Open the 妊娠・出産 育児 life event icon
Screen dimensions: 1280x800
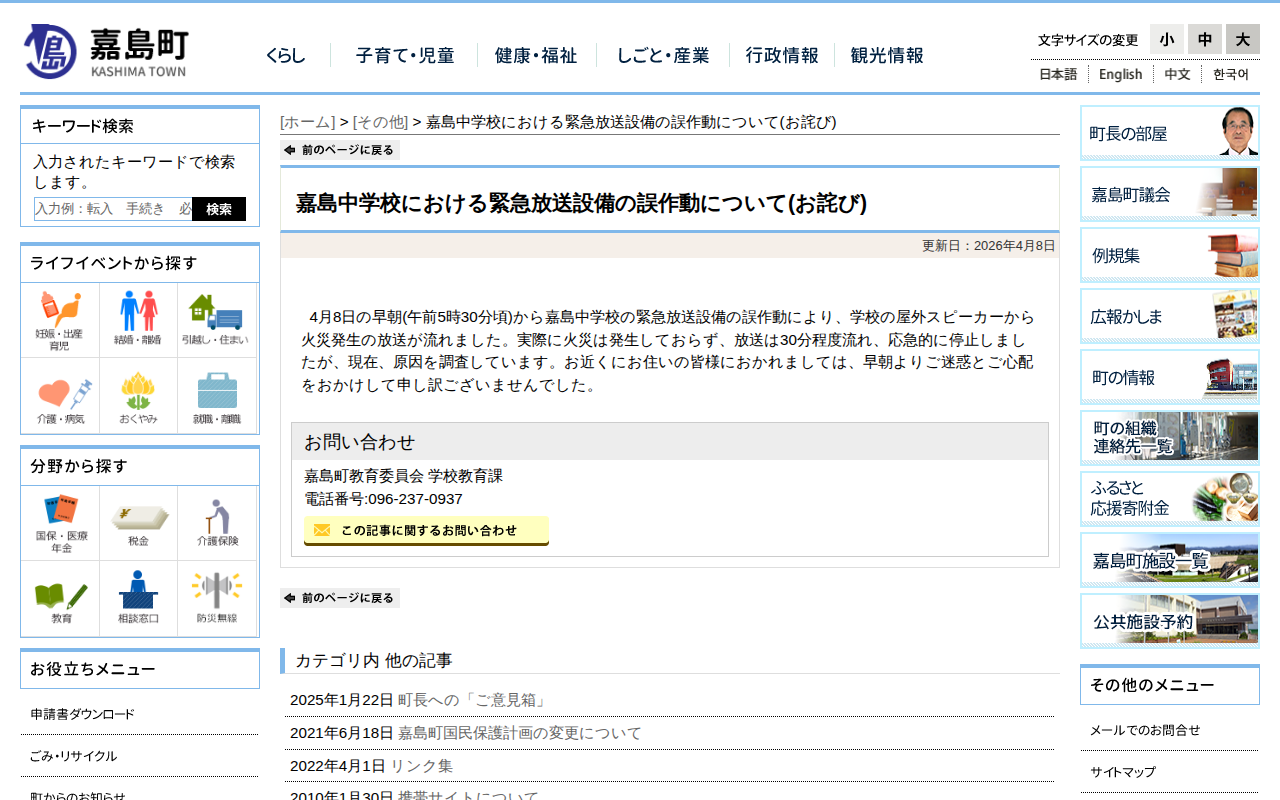(x=60, y=320)
